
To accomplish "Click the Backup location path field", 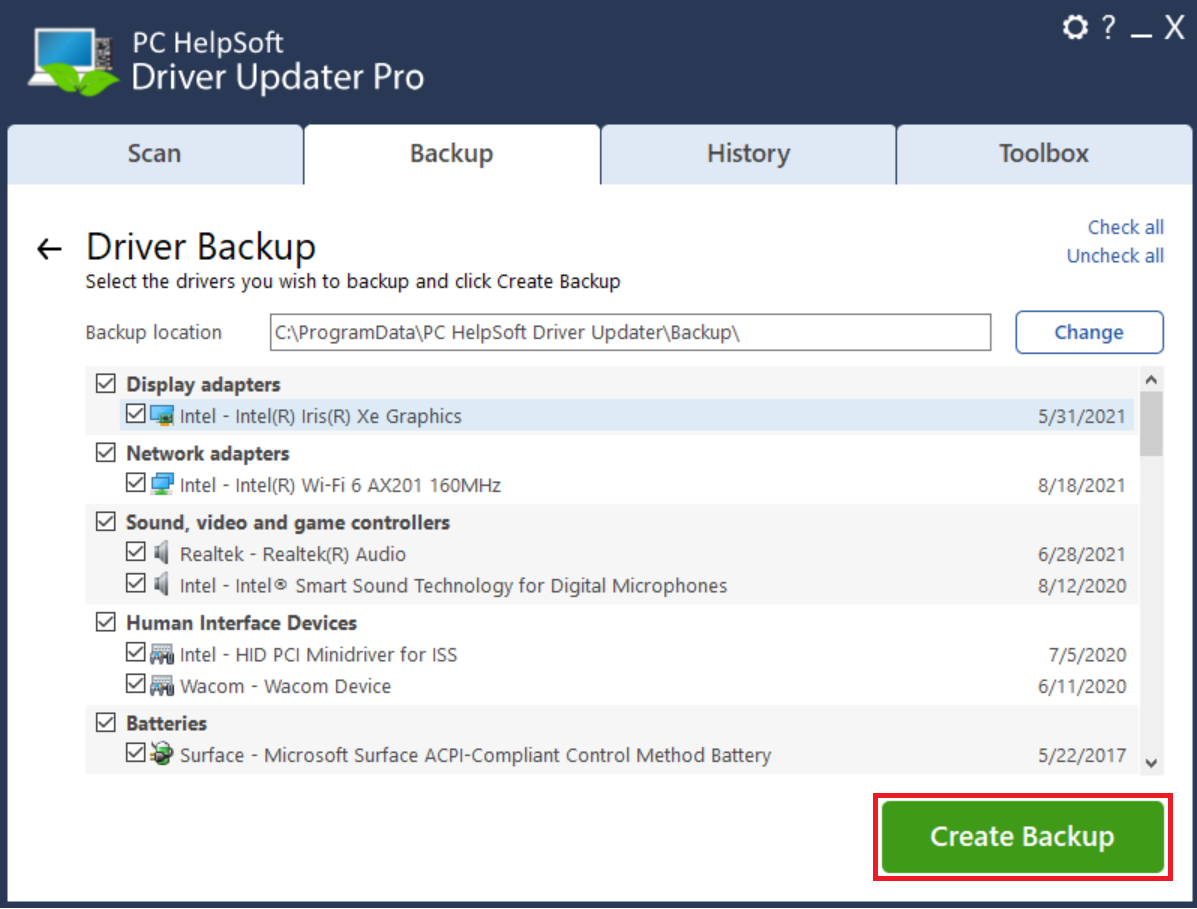I will pyautogui.click(x=631, y=332).
